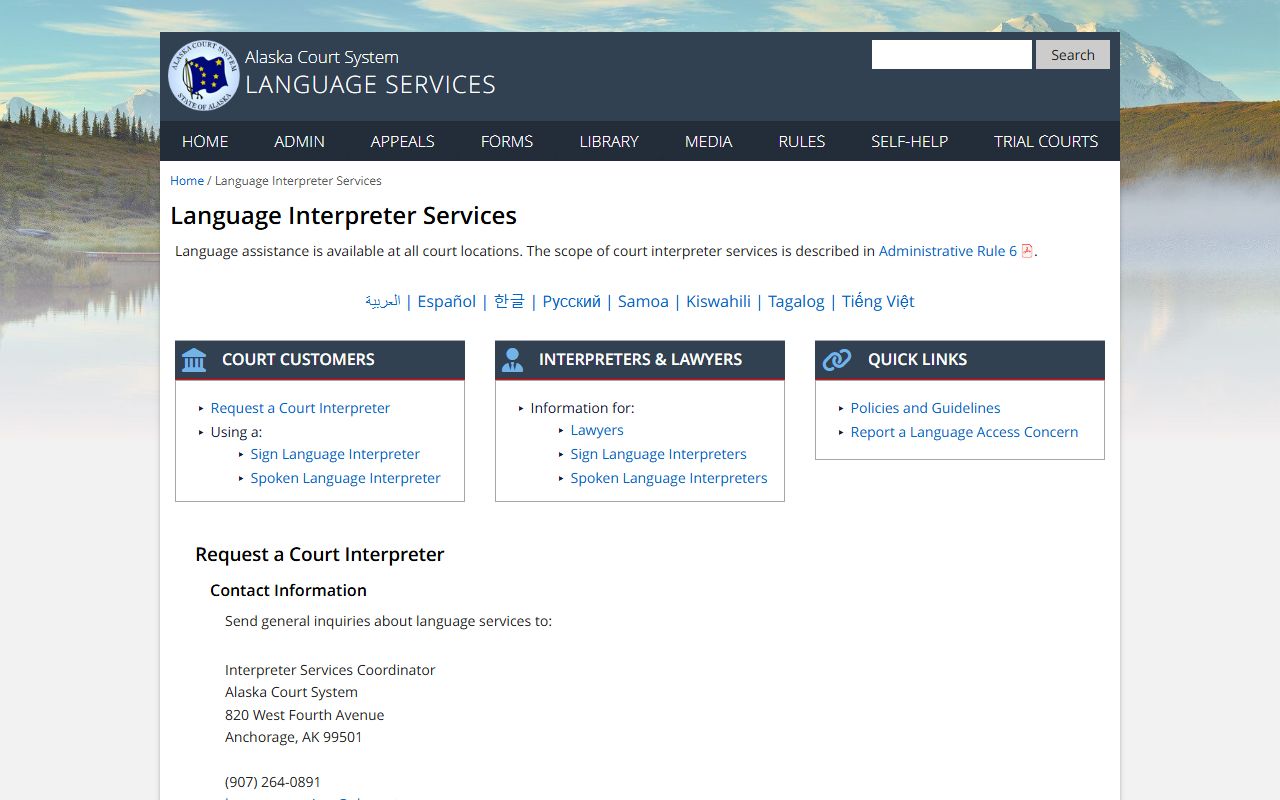Open the LIBRARY navigation item
This screenshot has width=1280, height=800.
[x=609, y=141]
